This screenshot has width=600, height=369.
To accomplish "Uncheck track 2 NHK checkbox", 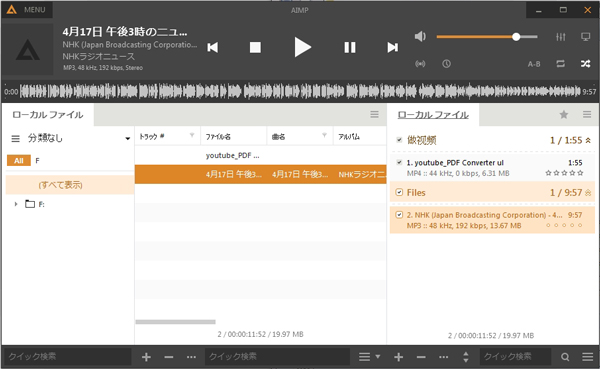I will 399,214.
